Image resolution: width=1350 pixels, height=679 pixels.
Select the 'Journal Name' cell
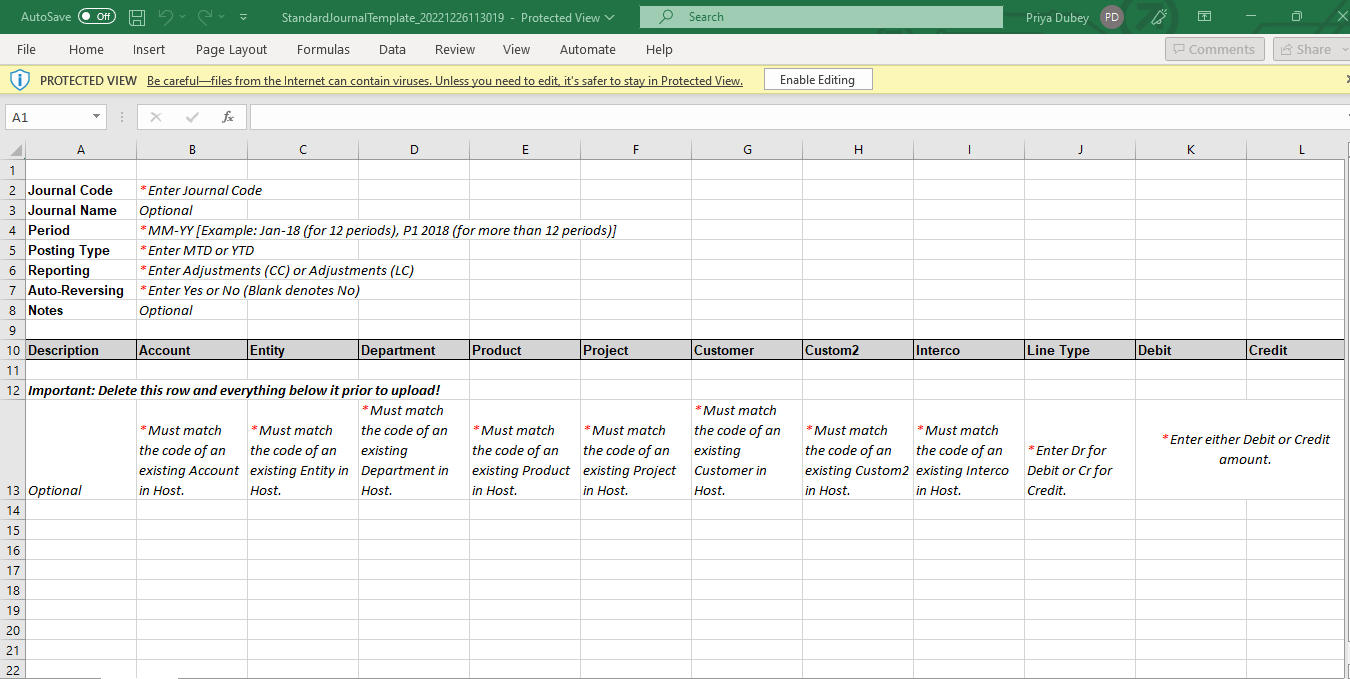point(81,210)
